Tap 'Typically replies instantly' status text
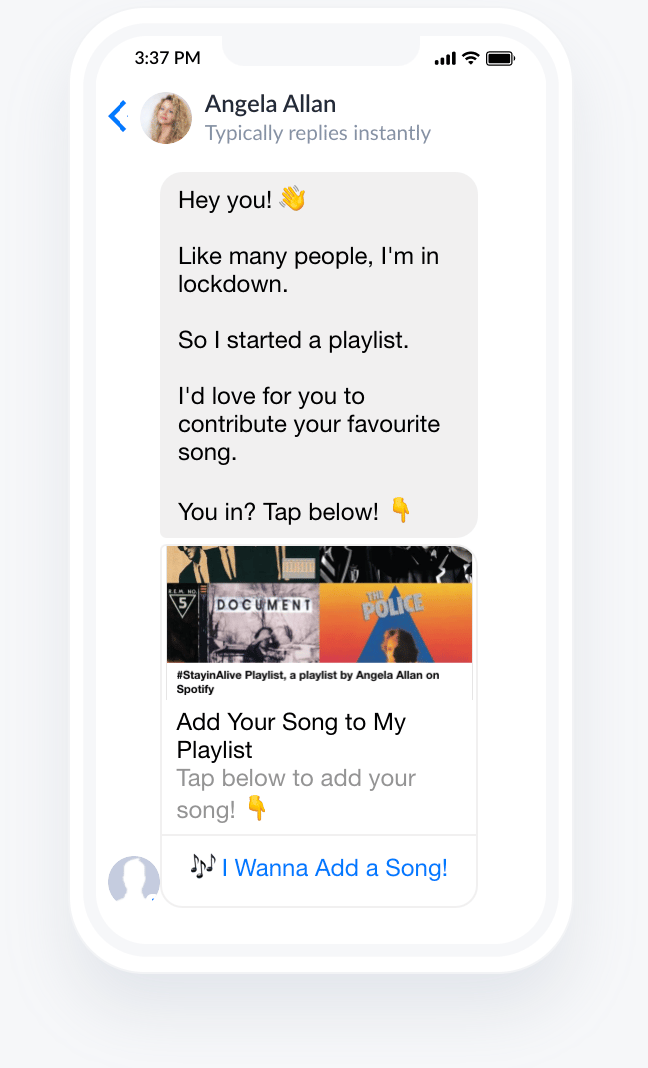648x1068 pixels. [x=318, y=133]
